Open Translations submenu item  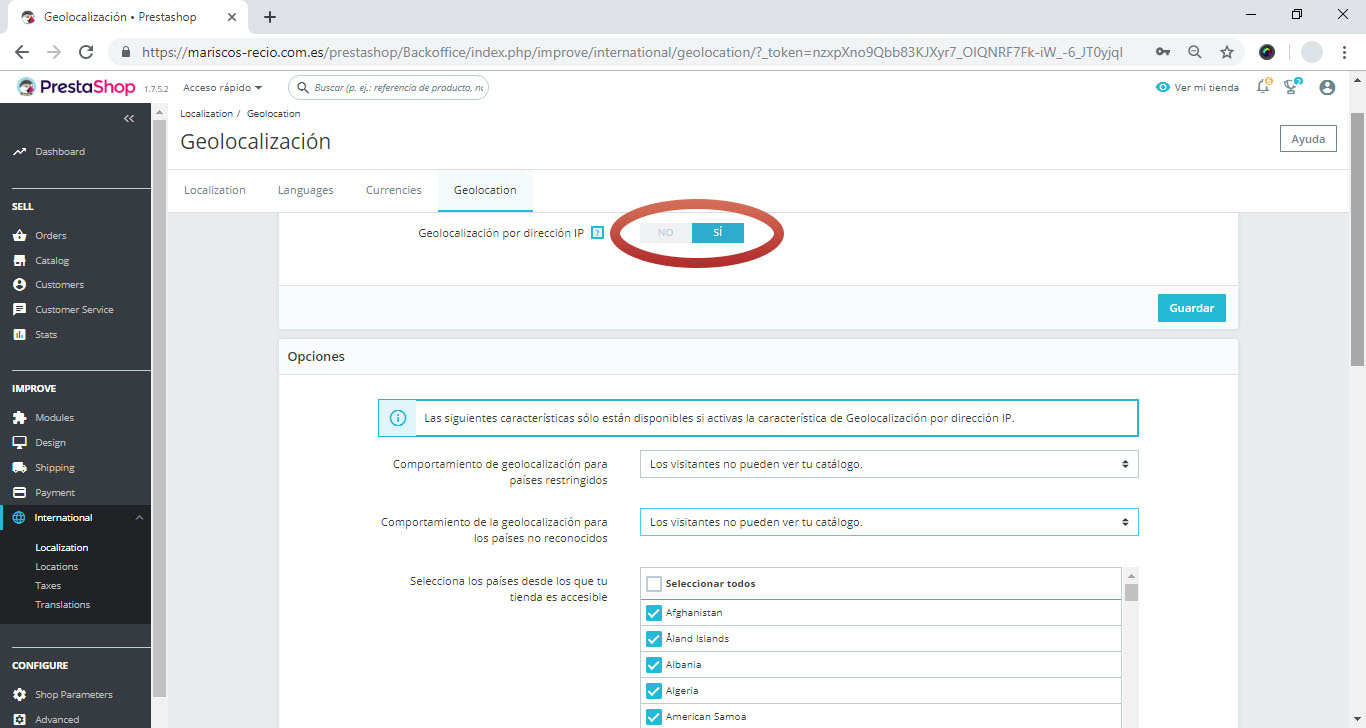(63, 605)
